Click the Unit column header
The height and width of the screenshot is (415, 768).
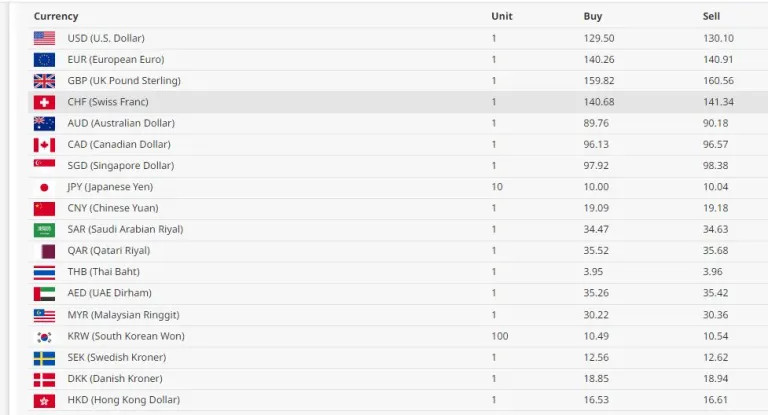coord(502,16)
